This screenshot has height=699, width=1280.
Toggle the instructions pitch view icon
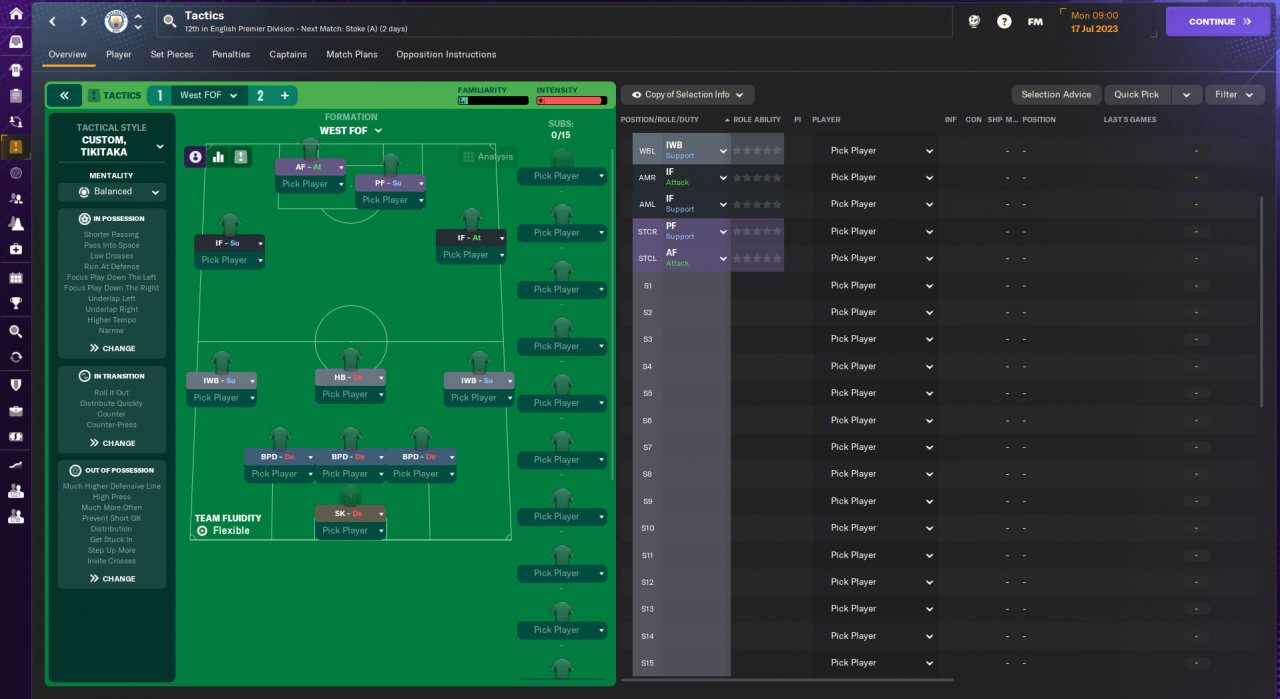pyautogui.click(x=241, y=157)
